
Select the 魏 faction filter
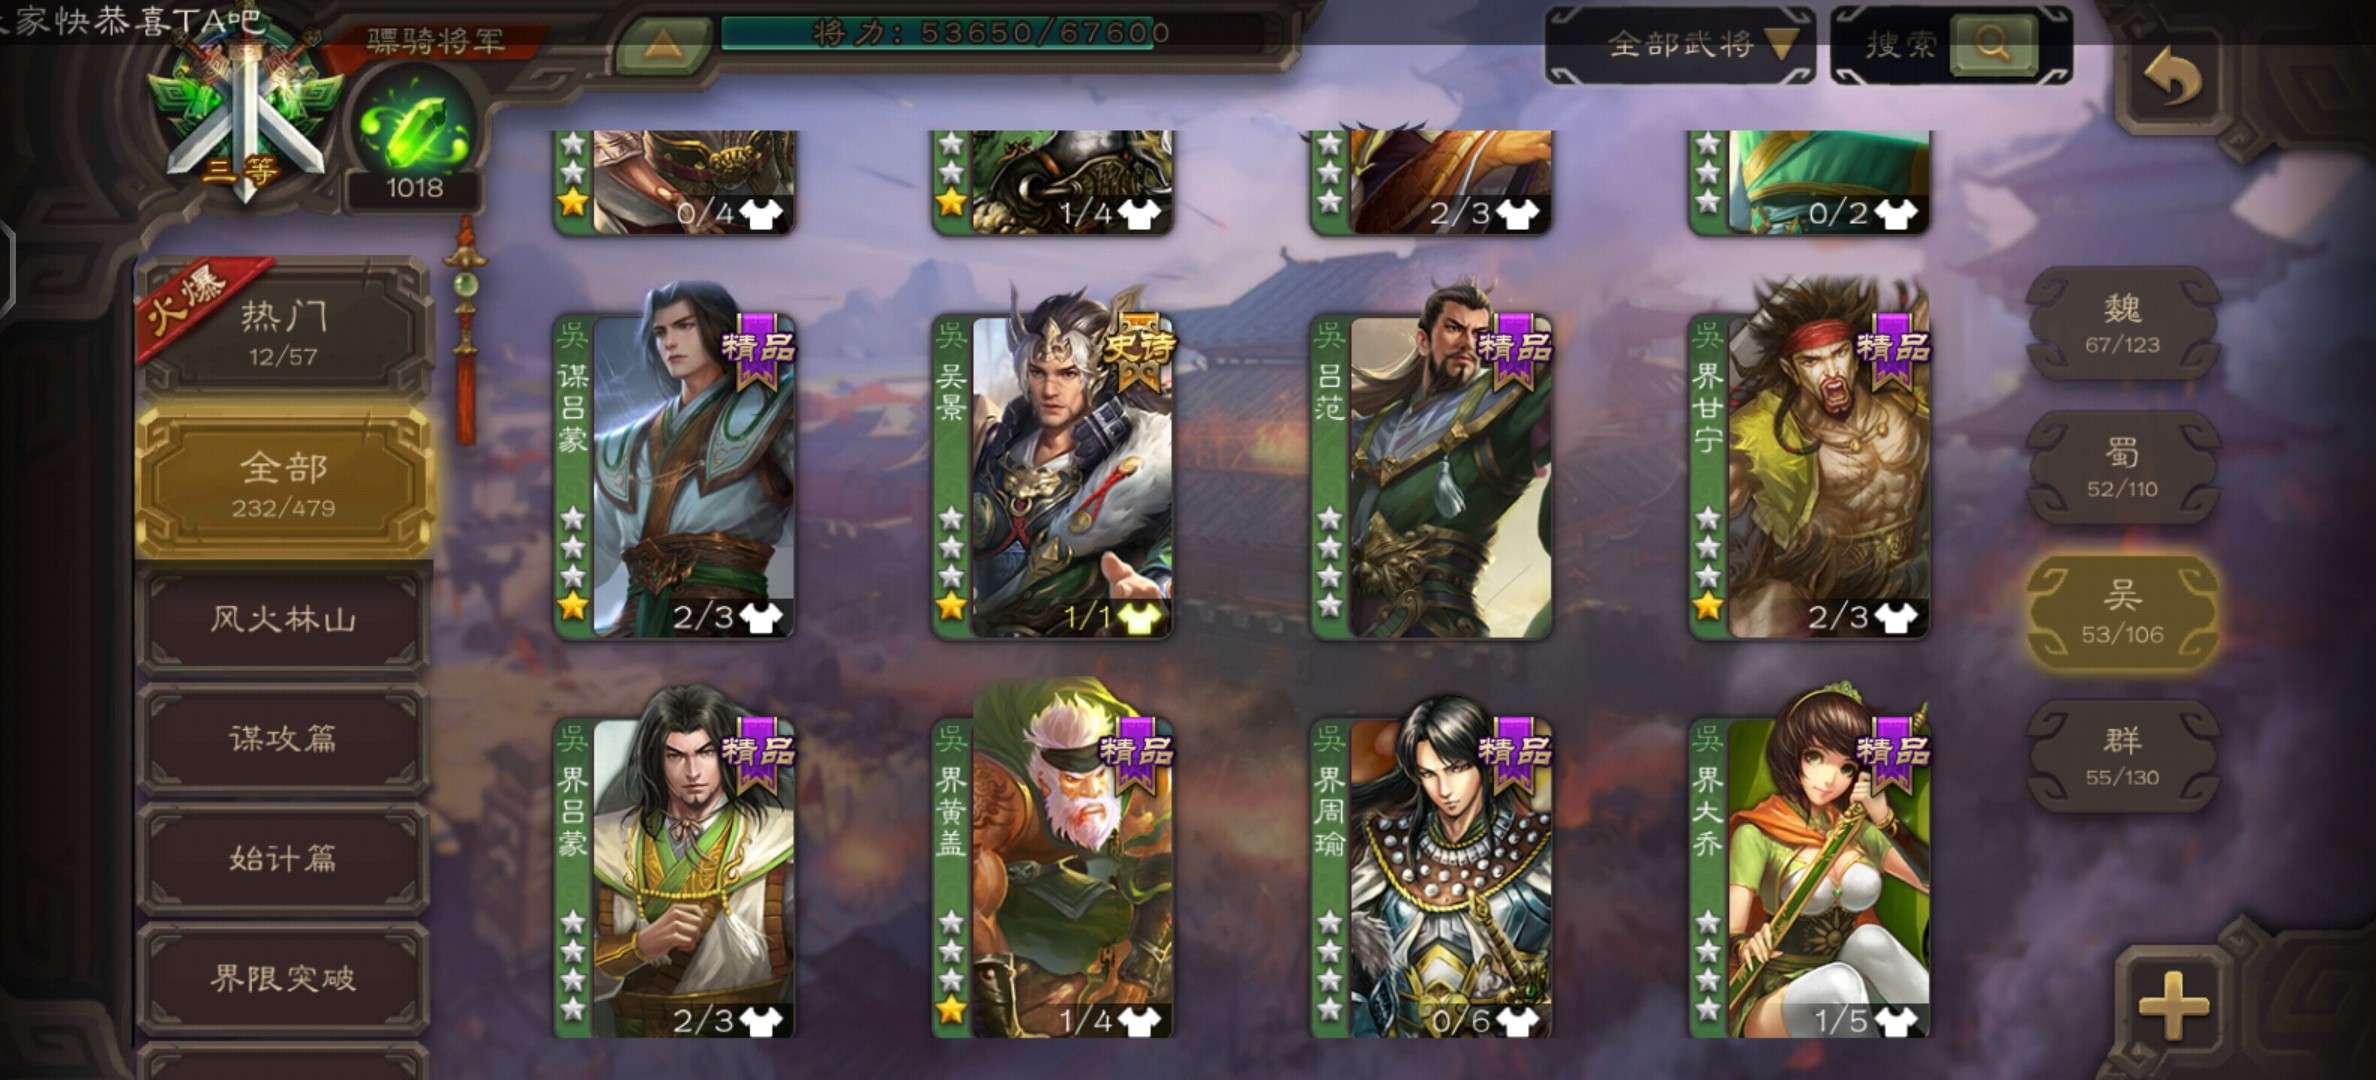pyautogui.click(x=2123, y=322)
